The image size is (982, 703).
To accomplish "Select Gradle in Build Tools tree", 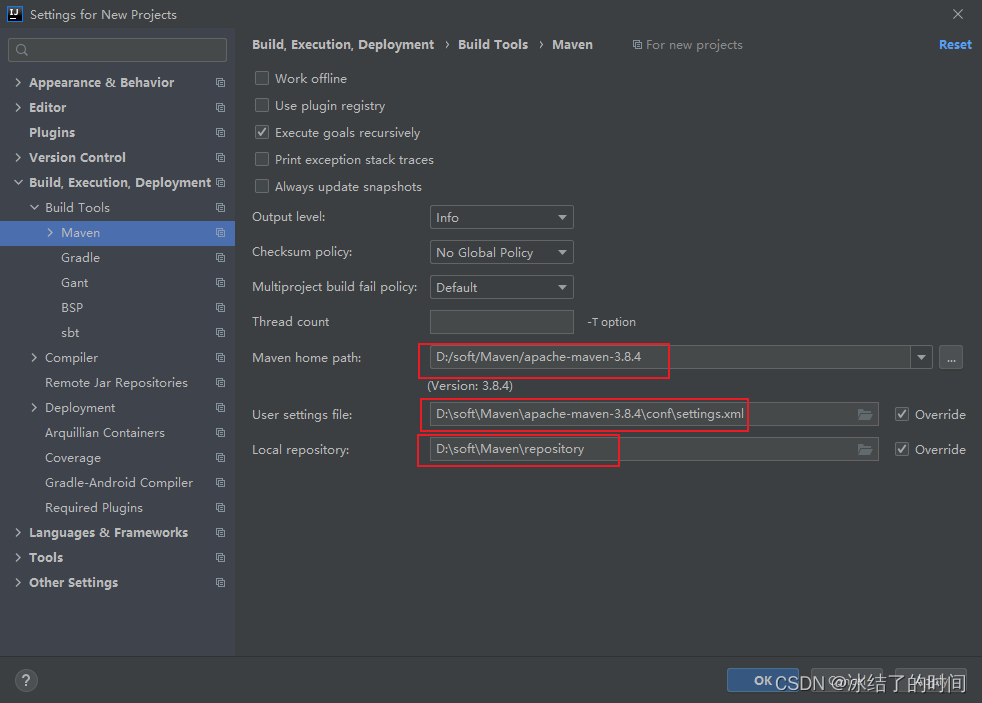I will 80,258.
